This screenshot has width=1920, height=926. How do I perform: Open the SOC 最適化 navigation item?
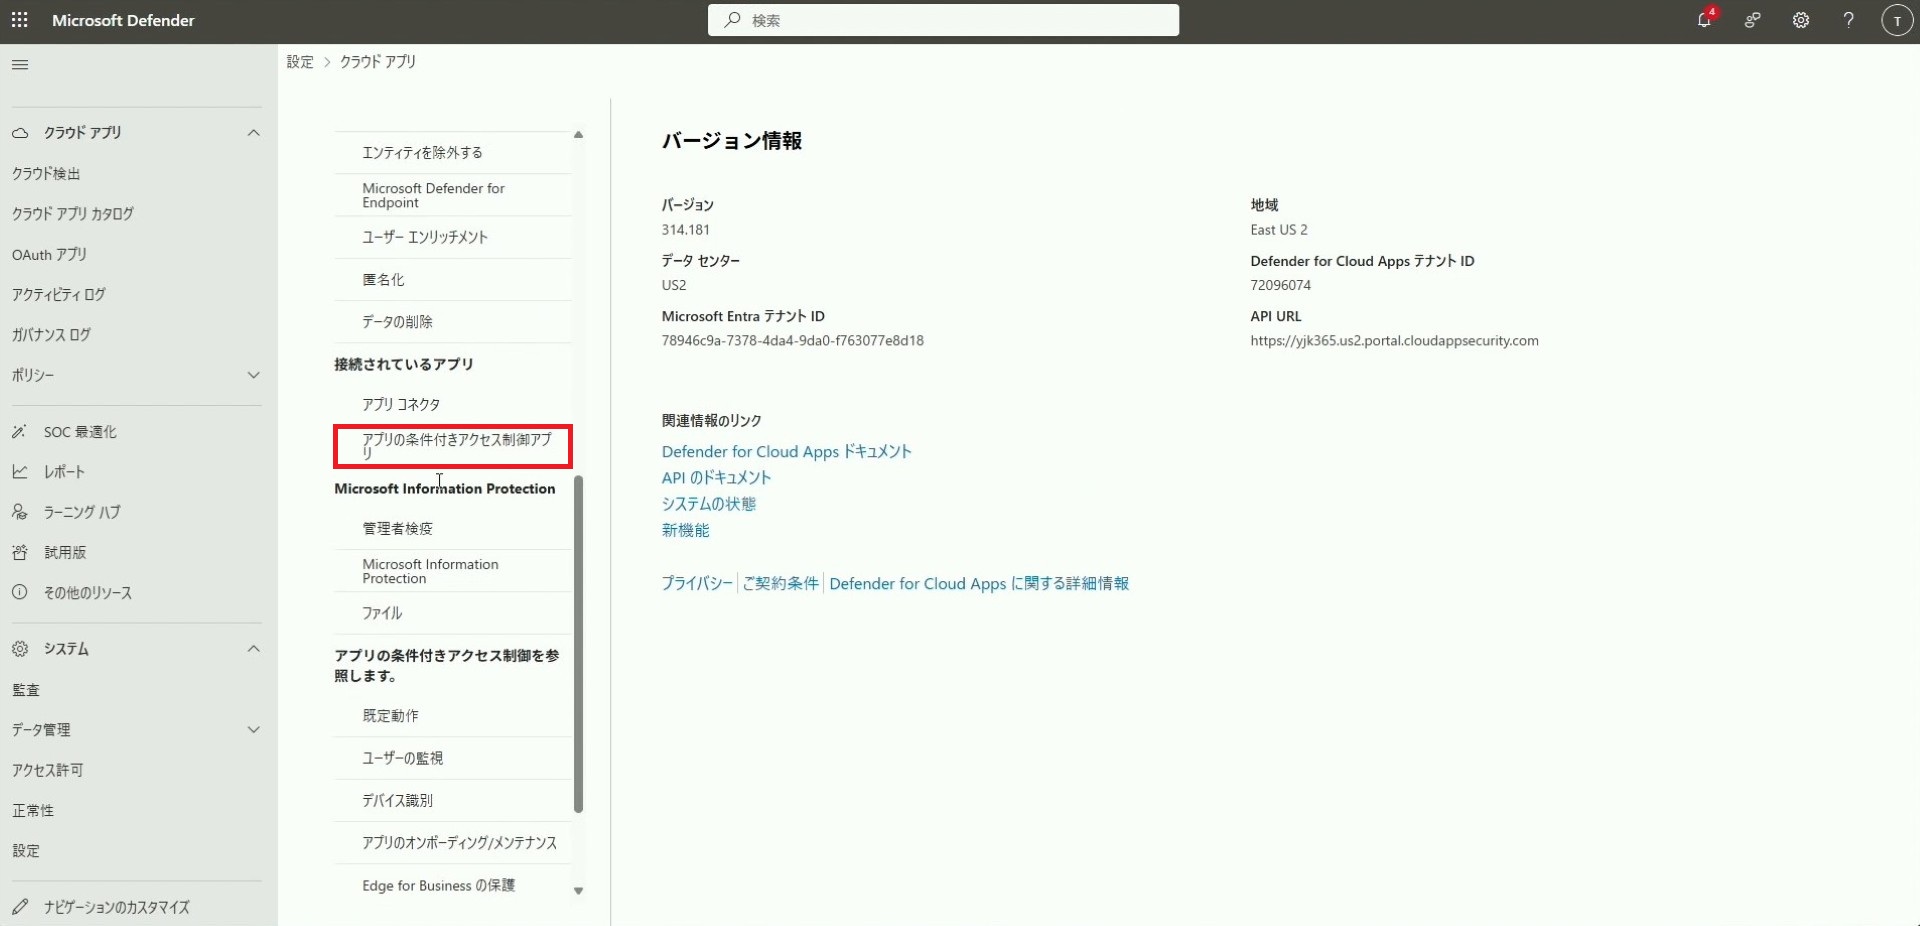(80, 432)
